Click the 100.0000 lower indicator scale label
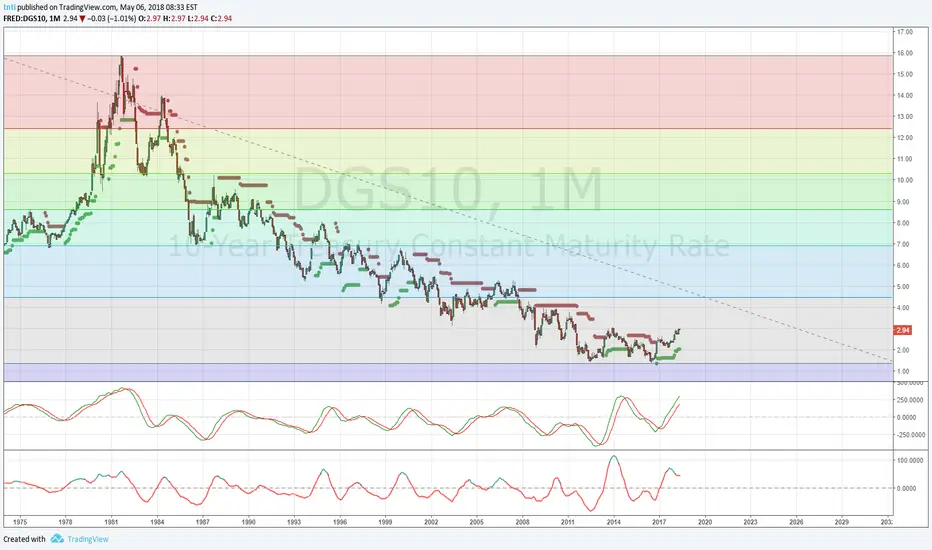 point(910,461)
